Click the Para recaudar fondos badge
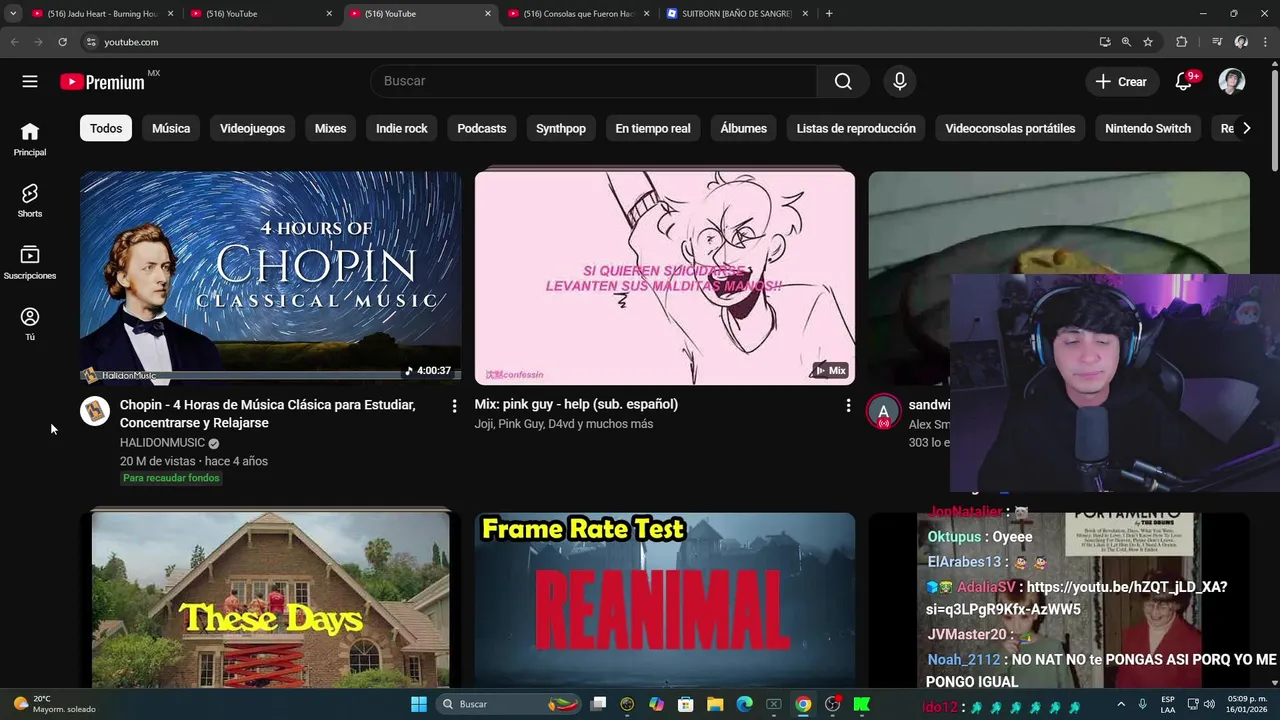 click(x=171, y=478)
